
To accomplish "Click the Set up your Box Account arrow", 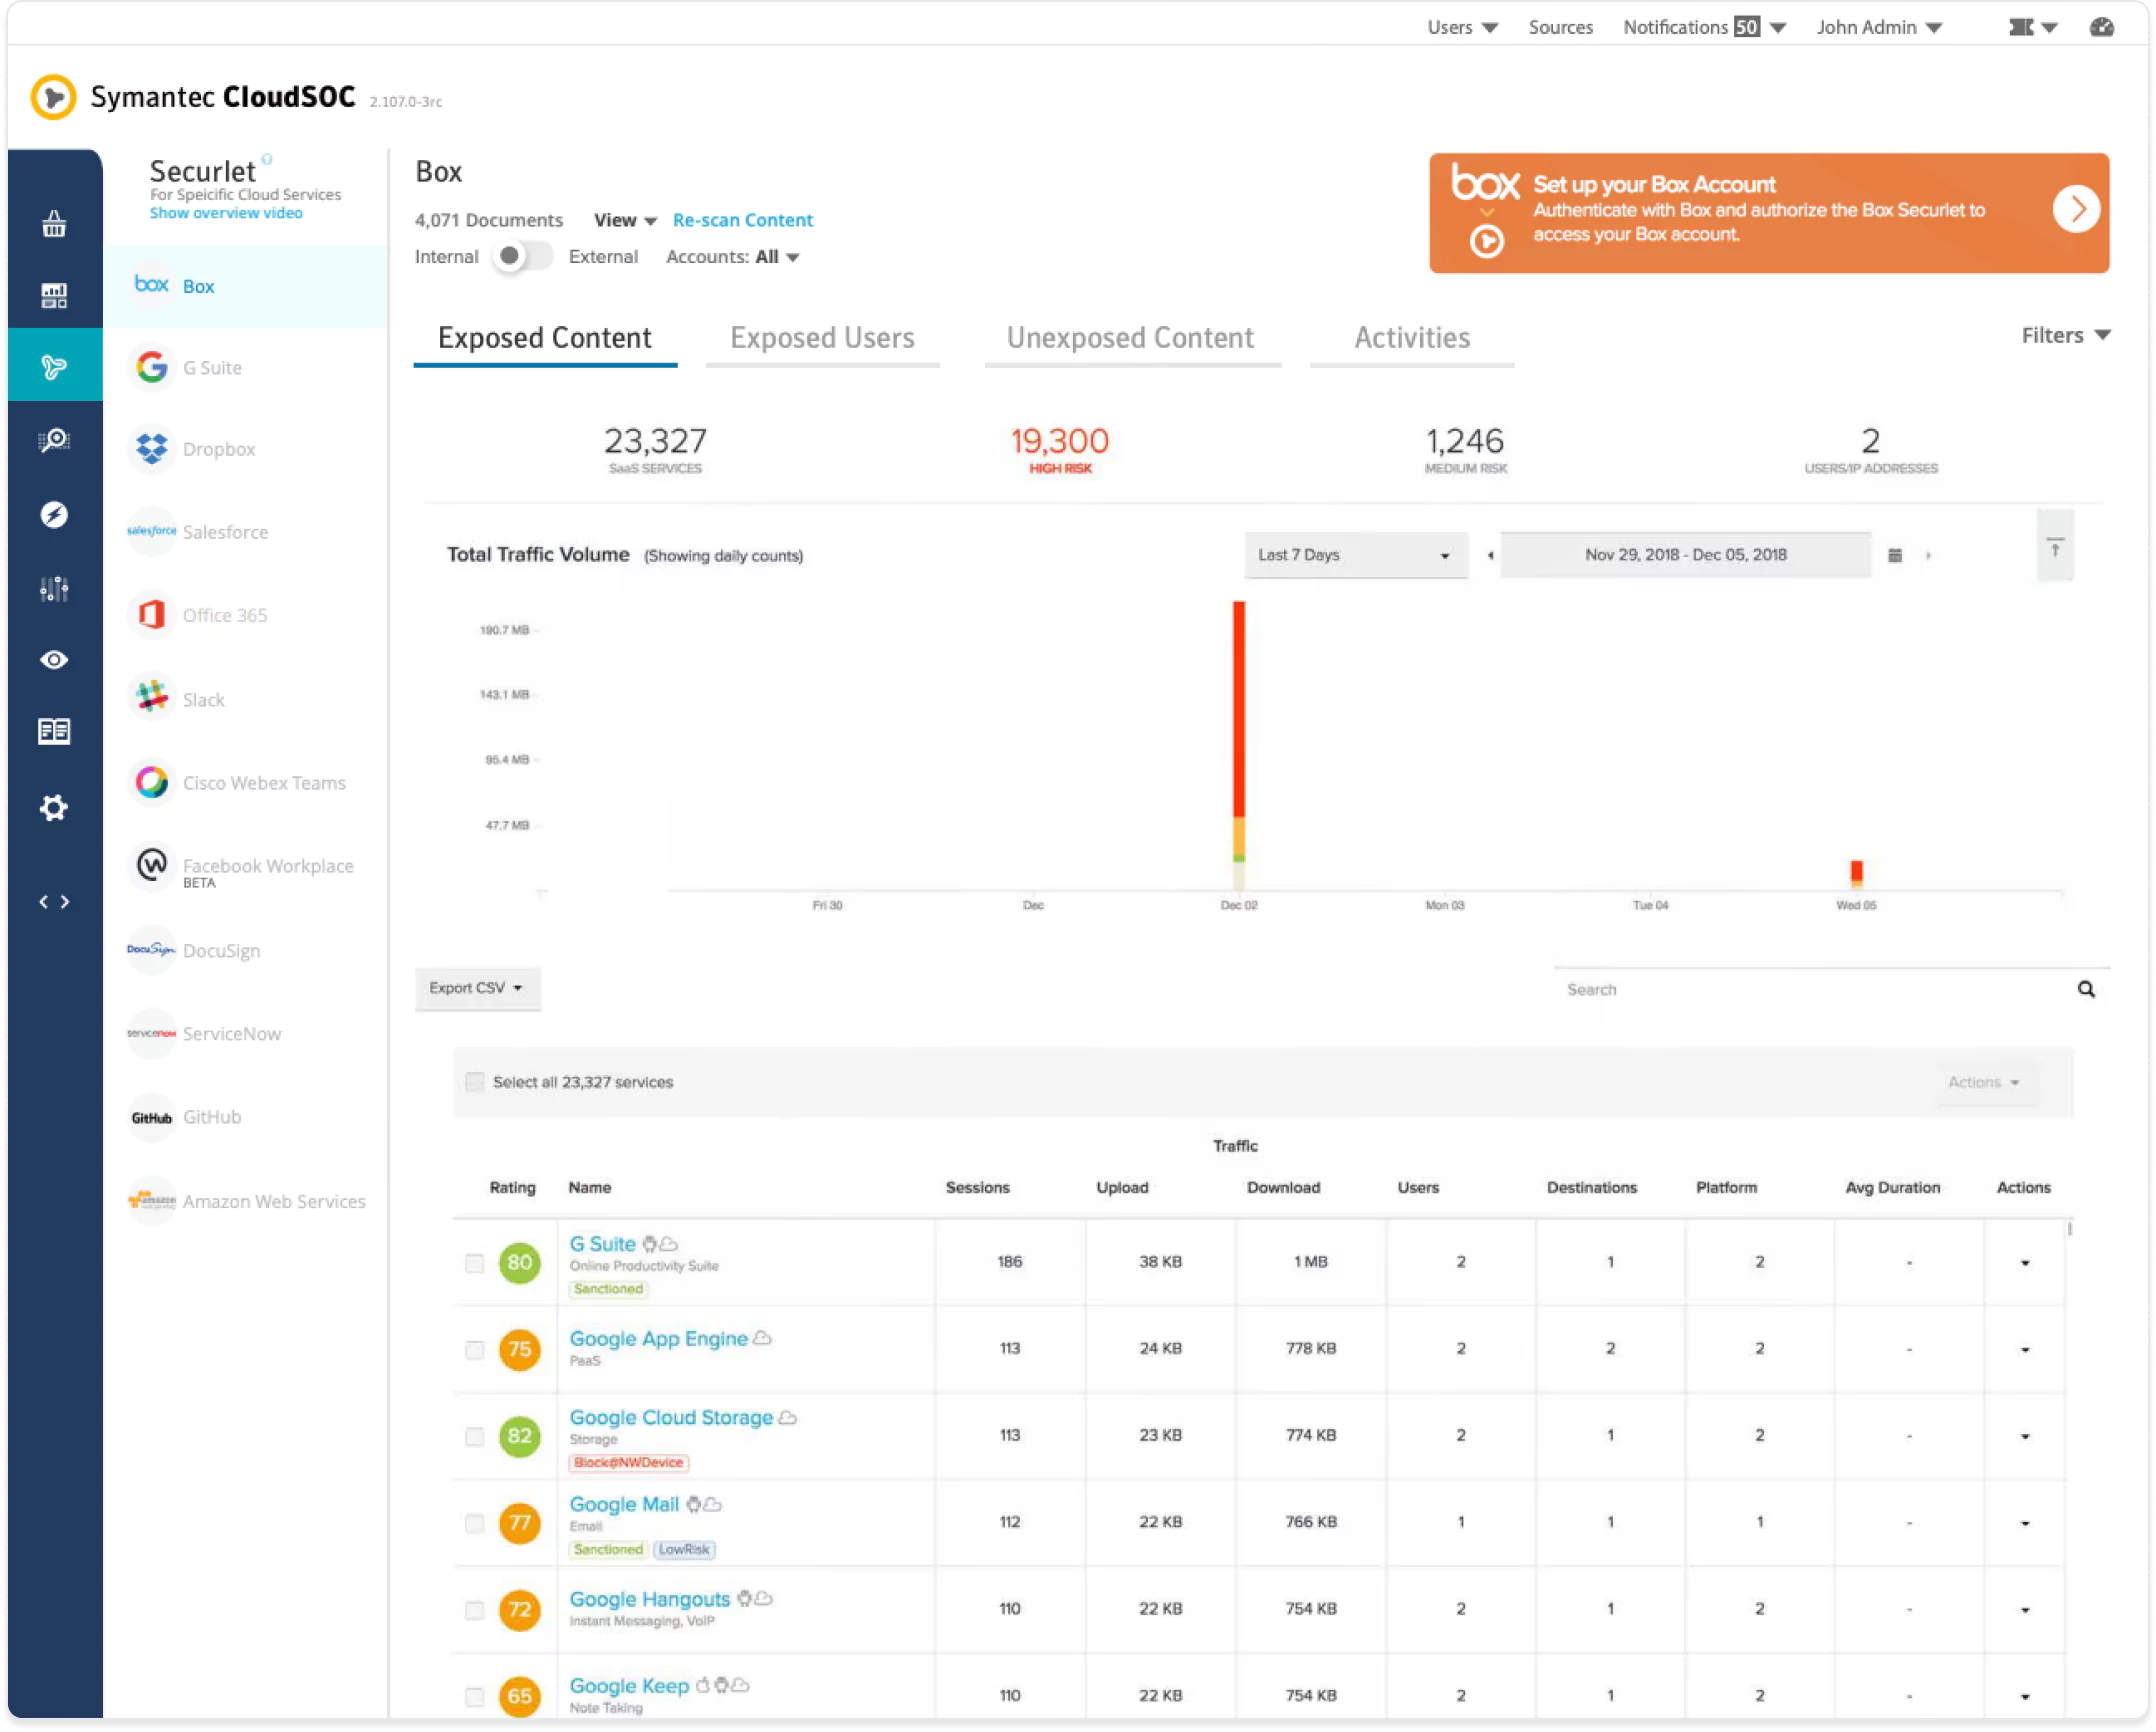I will 2076,210.
